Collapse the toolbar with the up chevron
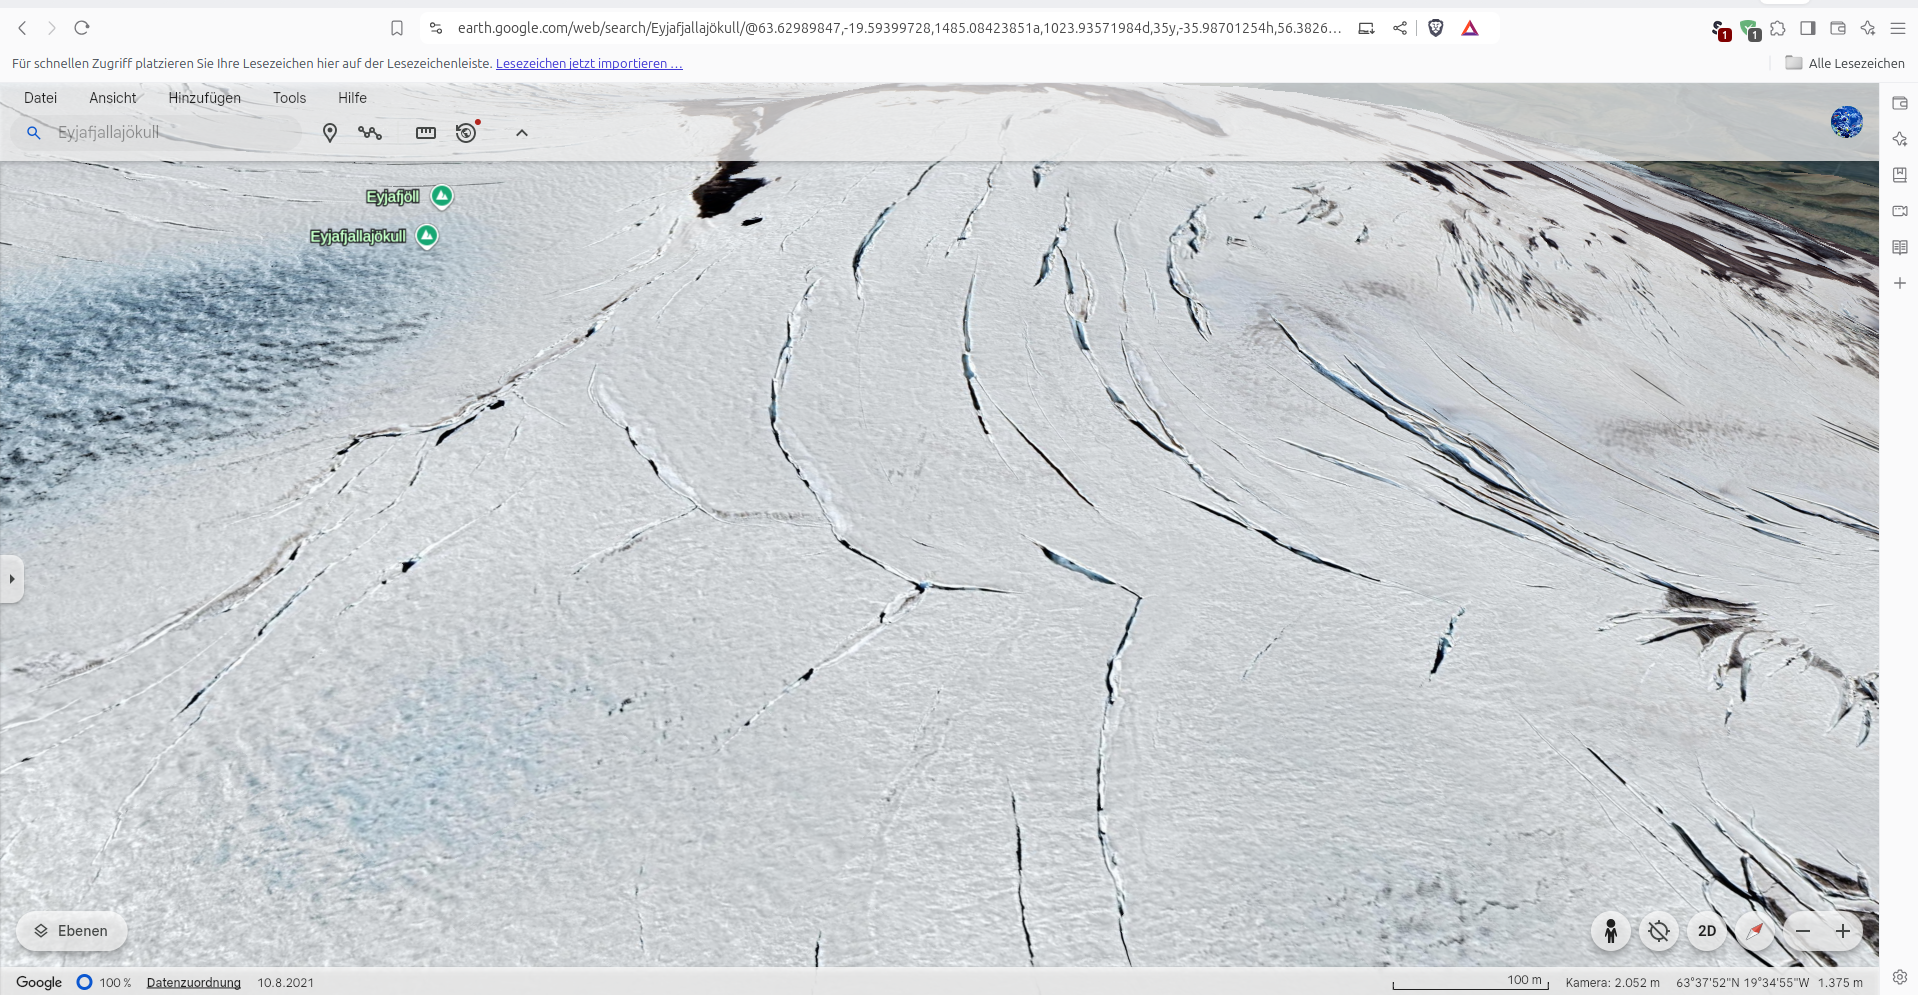This screenshot has width=1918, height=995. point(522,133)
